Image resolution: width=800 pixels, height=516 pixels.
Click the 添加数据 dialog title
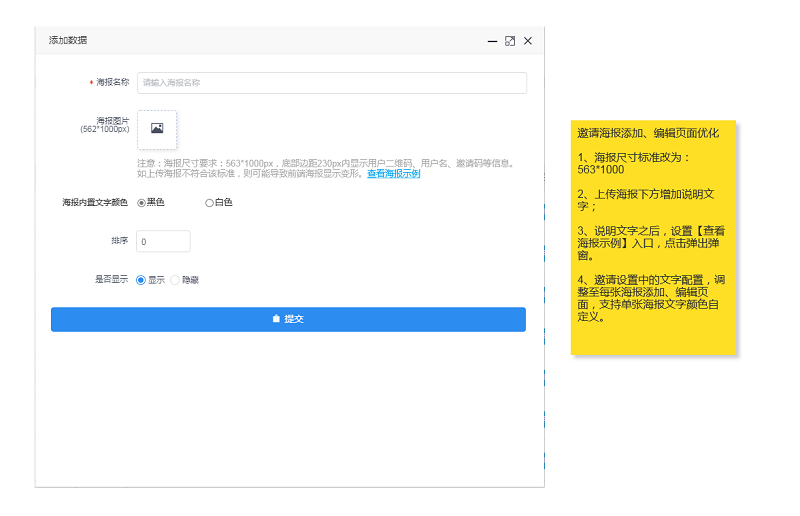pos(68,40)
